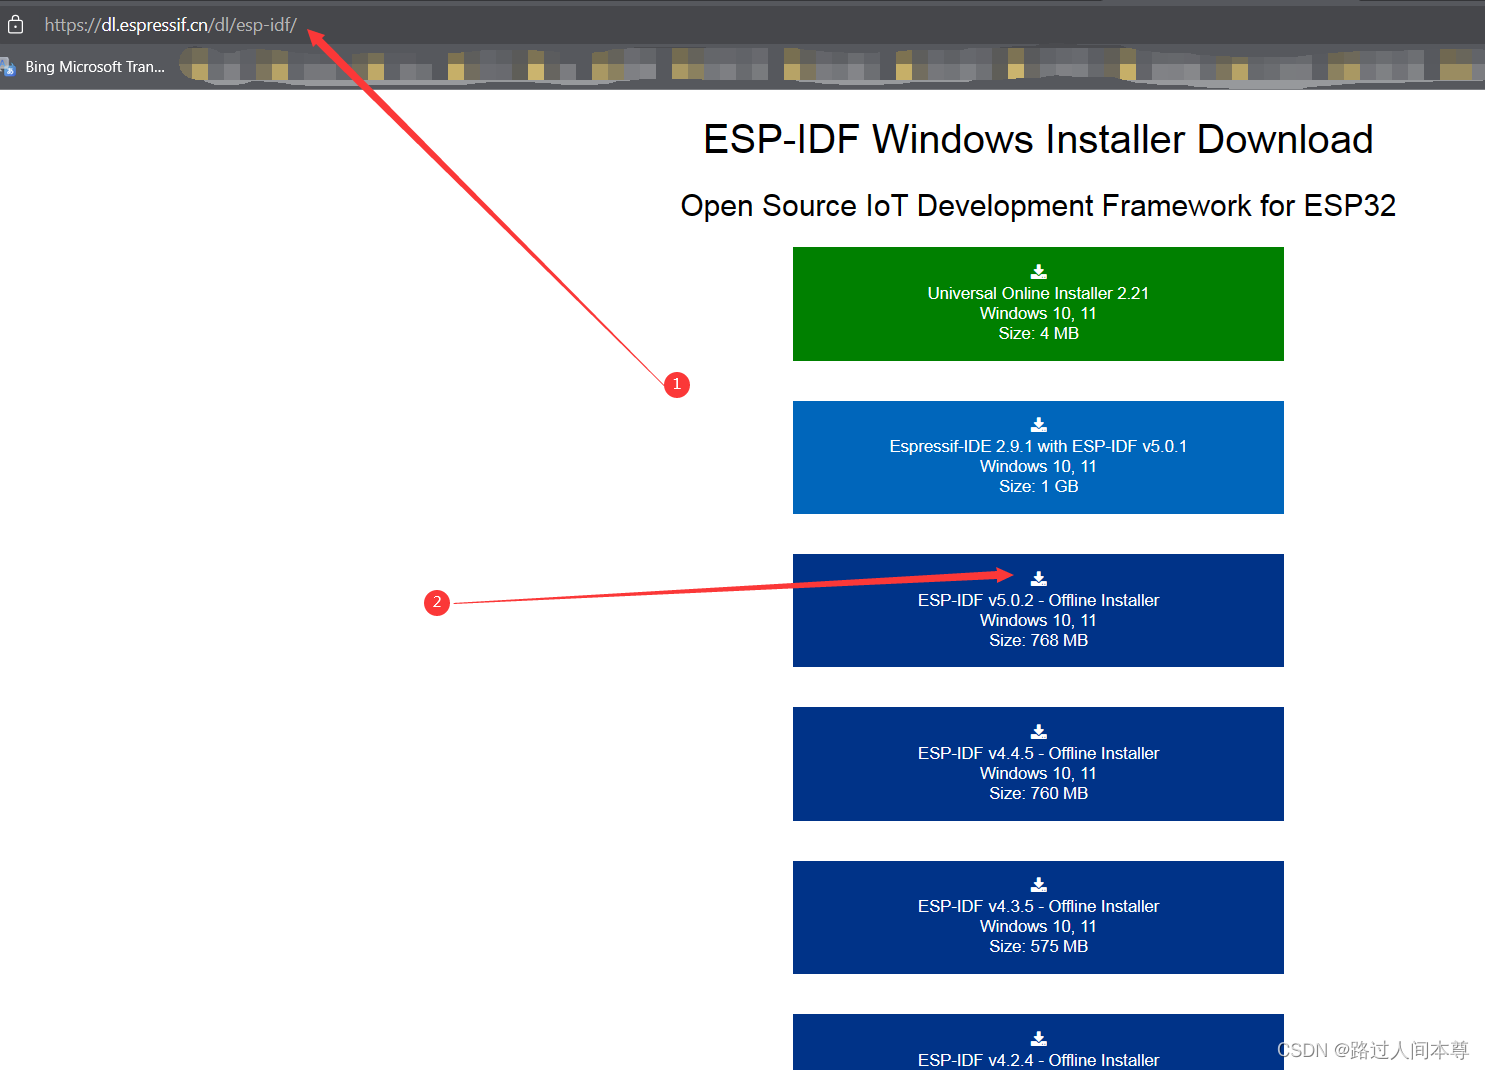Download ESP-IDF v4.3.5 Offline Installer
The height and width of the screenshot is (1070, 1485).
click(x=1038, y=917)
